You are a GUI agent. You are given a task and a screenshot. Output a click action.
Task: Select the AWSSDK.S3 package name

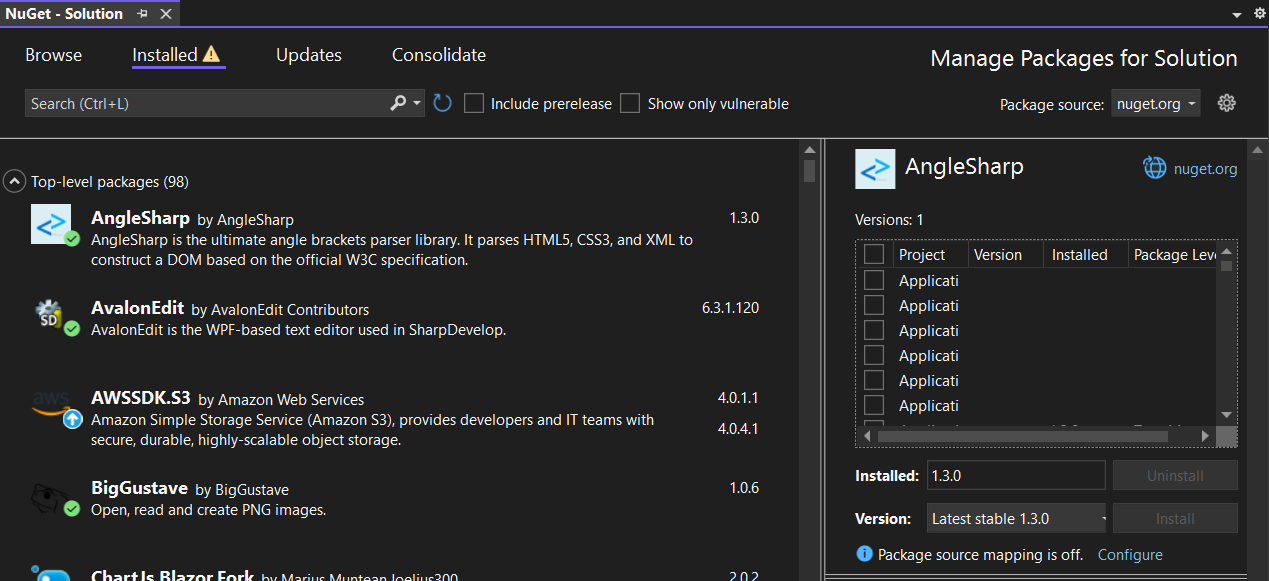141,398
